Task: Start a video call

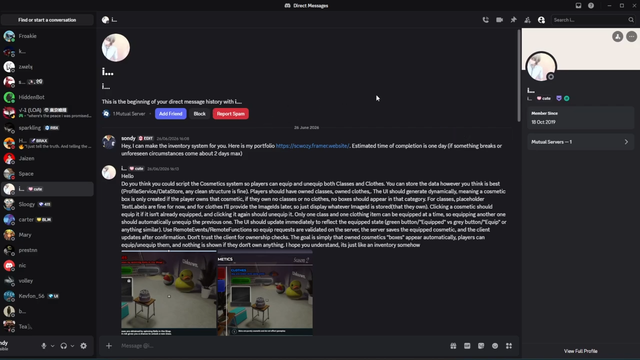Action: (x=499, y=20)
